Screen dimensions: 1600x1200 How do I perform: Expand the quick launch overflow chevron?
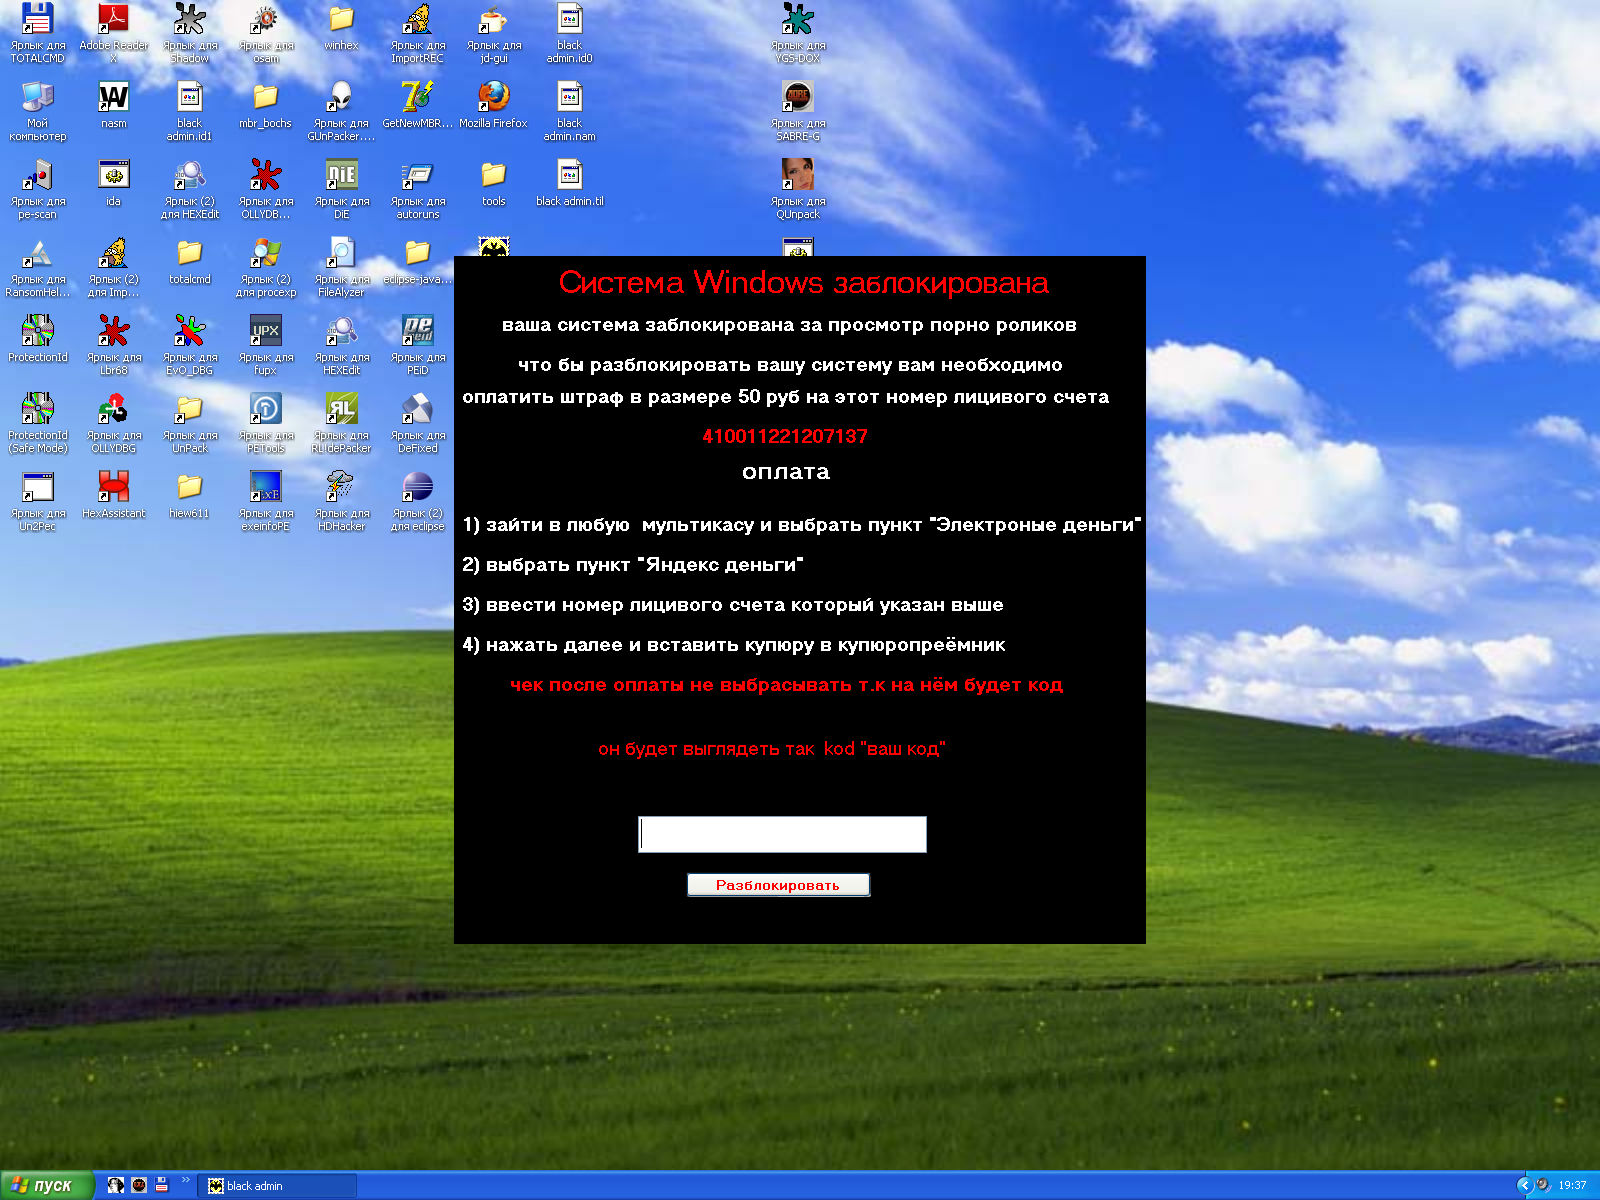pos(185,1180)
